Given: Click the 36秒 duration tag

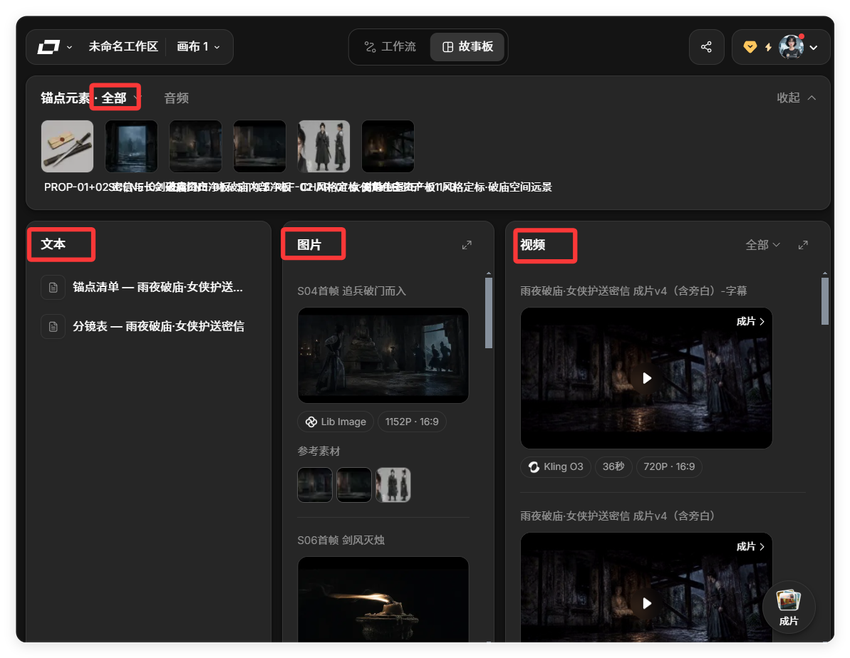Looking at the screenshot, I should point(614,467).
